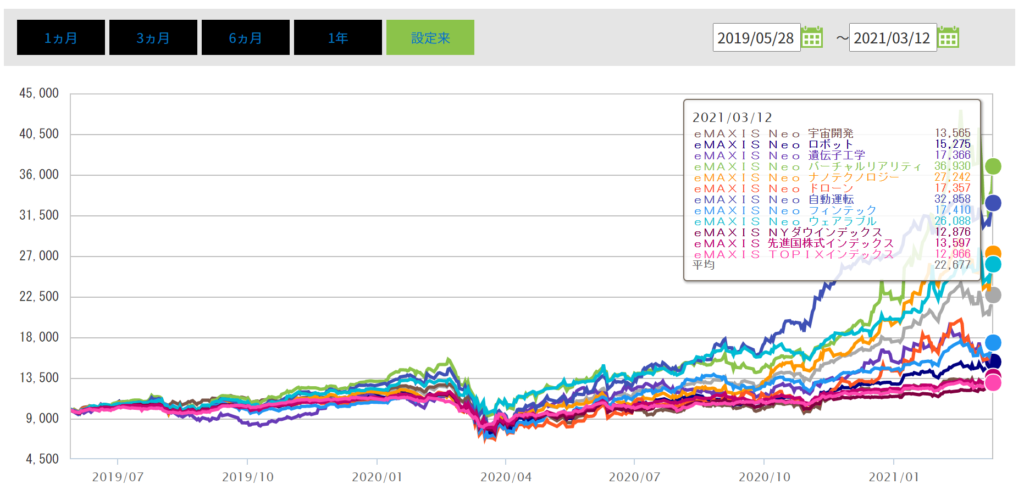Viewport: 1024px width, 501px height.
Task: Click the 2020/04 x-axis label
Action: (x=505, y=477)
